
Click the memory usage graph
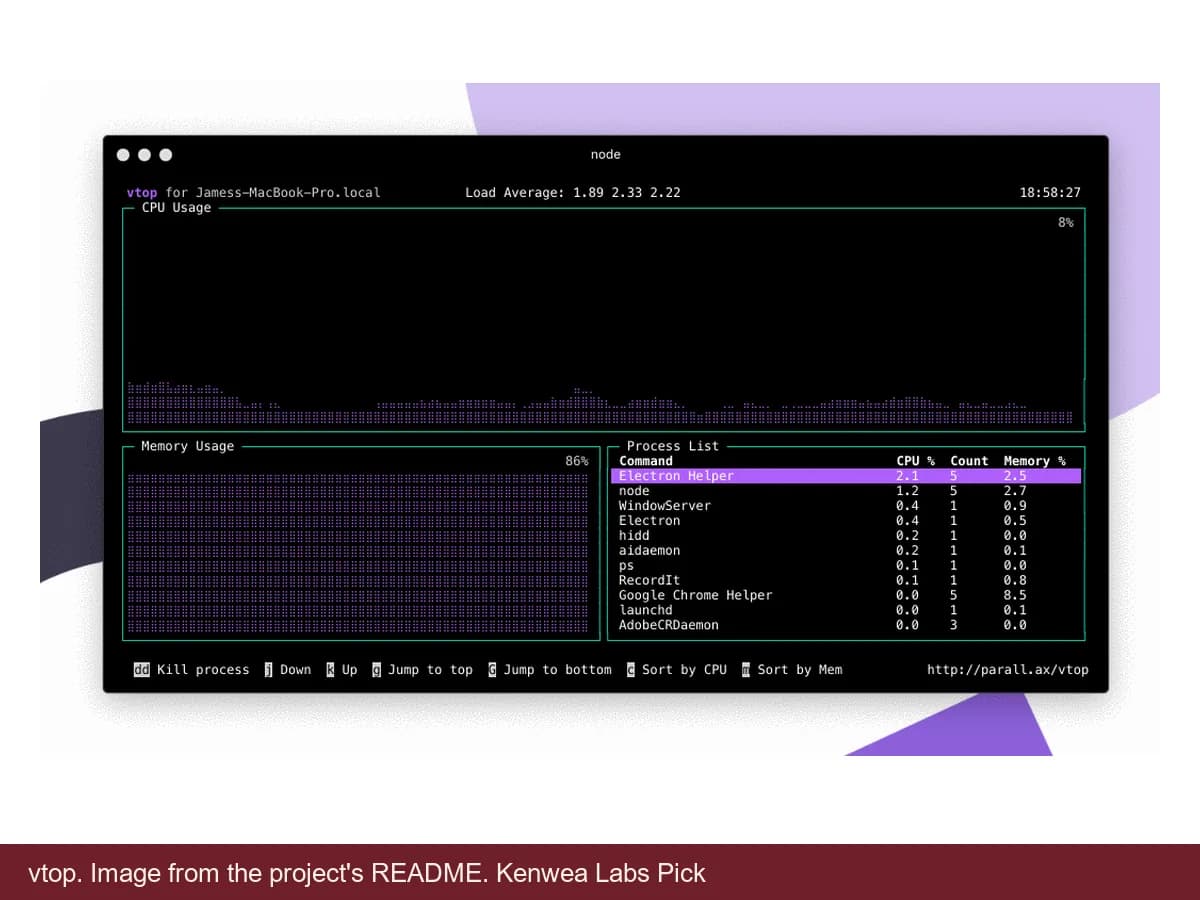pyautogui.click(x=358, y=553)
